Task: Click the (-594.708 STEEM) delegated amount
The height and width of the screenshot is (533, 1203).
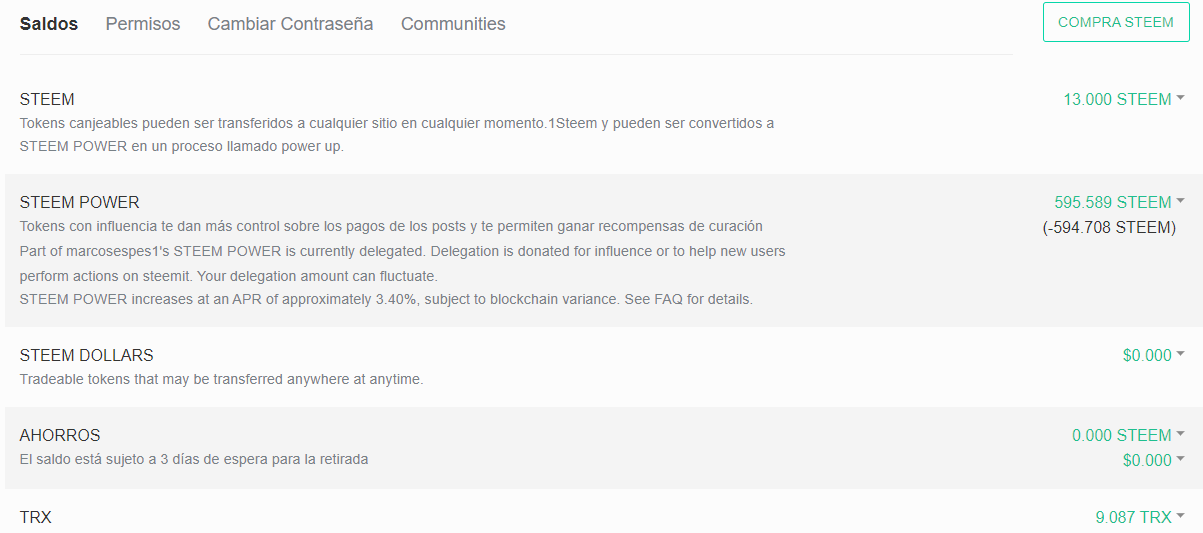Action: 1109,227
